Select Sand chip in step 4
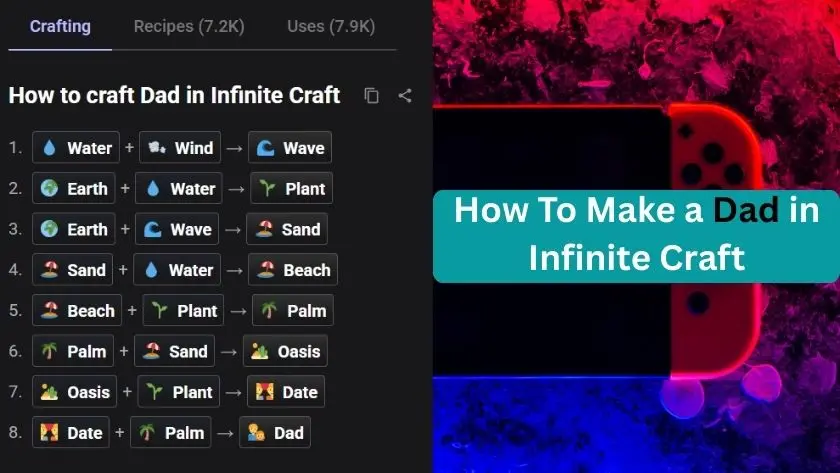Viewport: 840px width, 473px height. click(73, 269)
